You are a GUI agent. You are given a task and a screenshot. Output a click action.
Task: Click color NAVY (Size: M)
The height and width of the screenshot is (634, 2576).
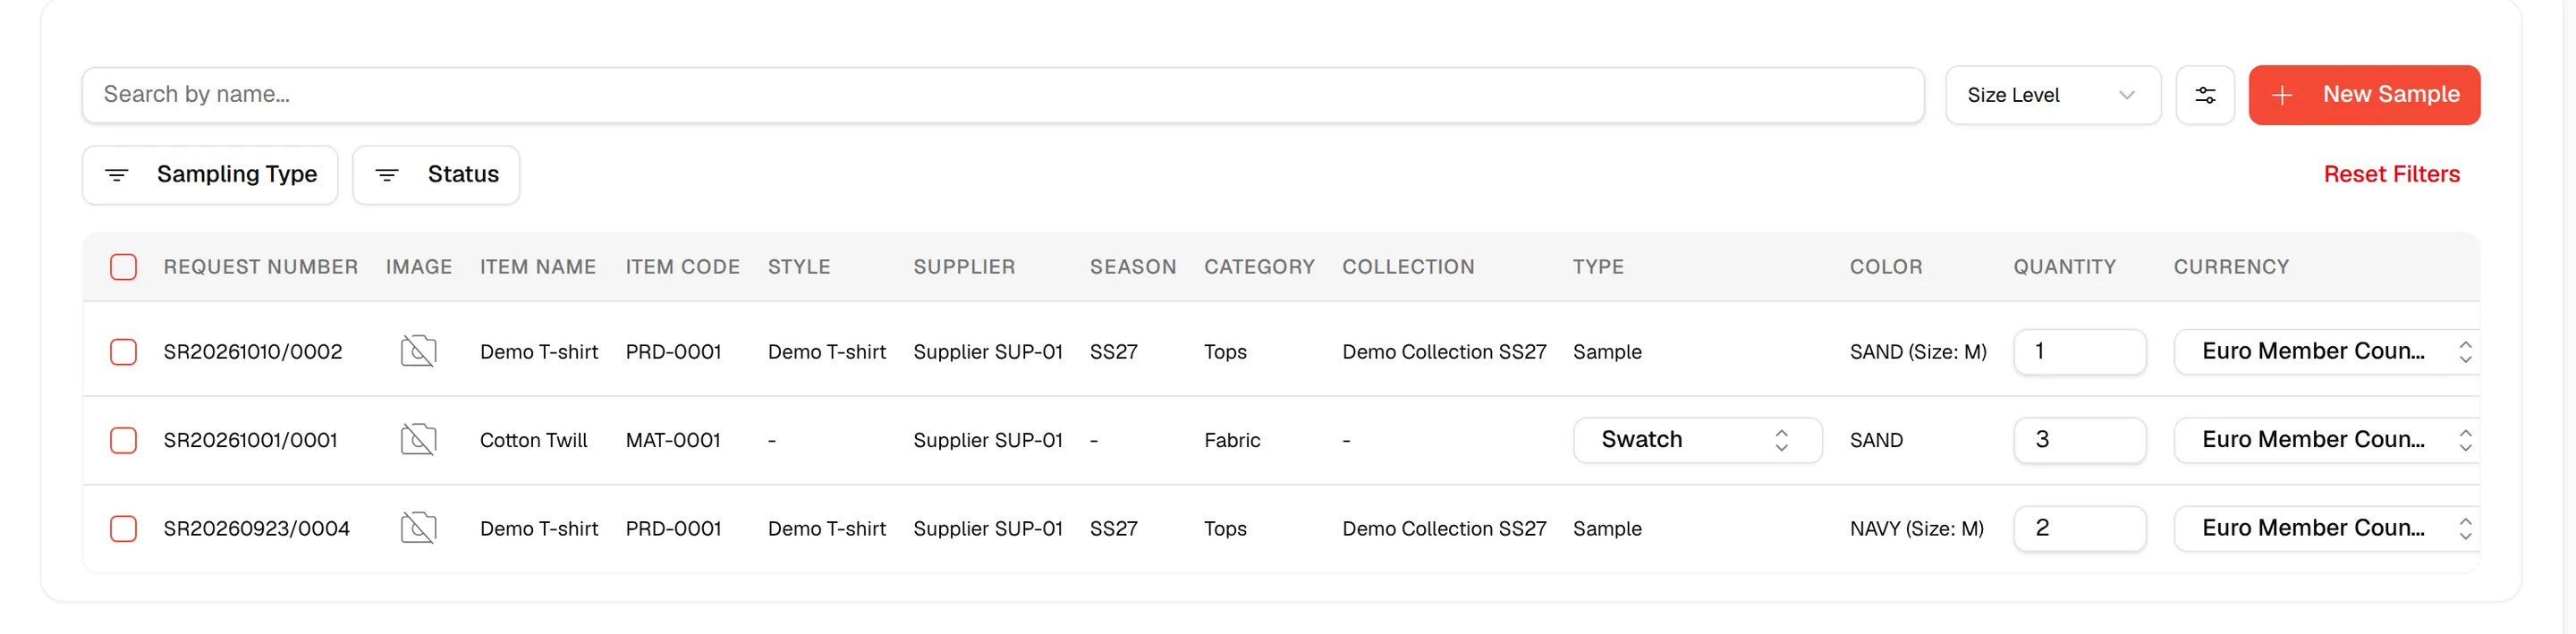pos(1916,528)
